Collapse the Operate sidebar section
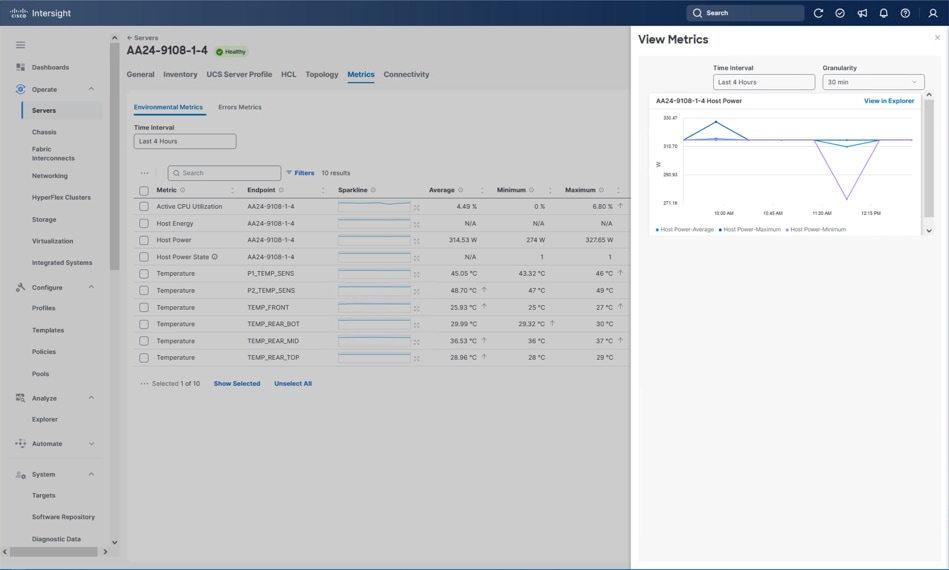949x570 pixels. click(x=91, y=89)
